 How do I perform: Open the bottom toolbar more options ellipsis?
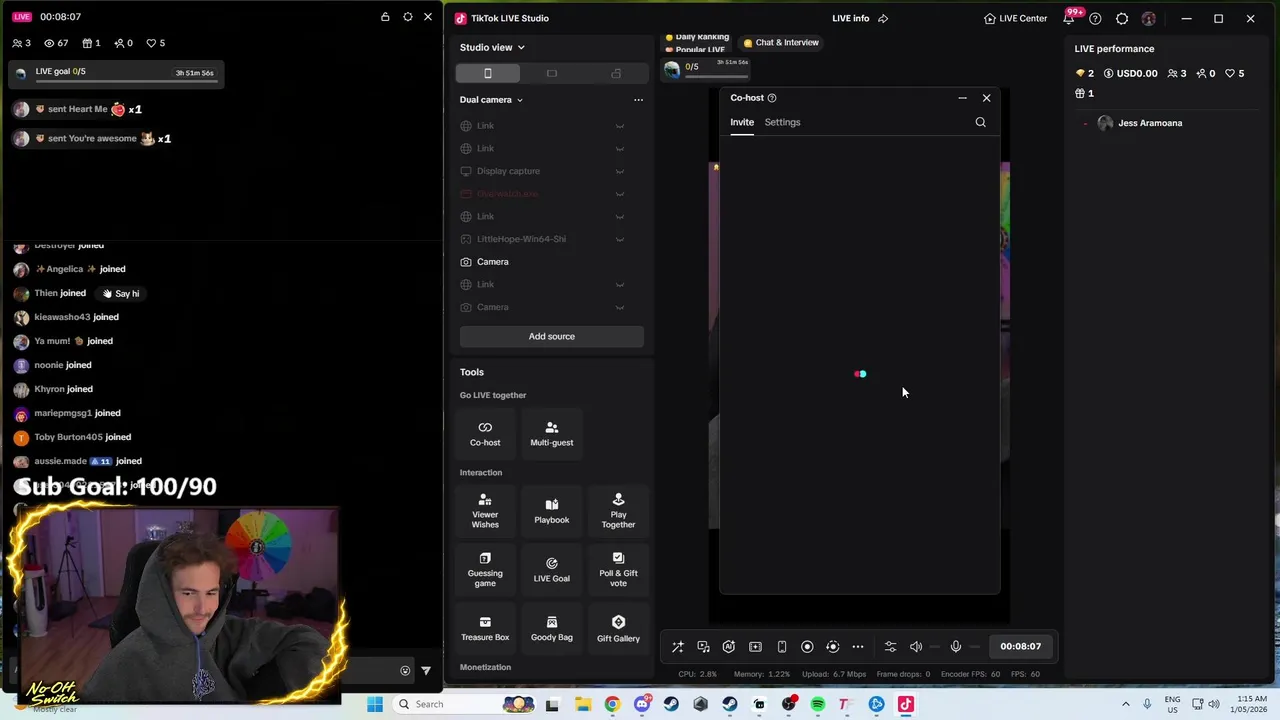pos(858,647)
